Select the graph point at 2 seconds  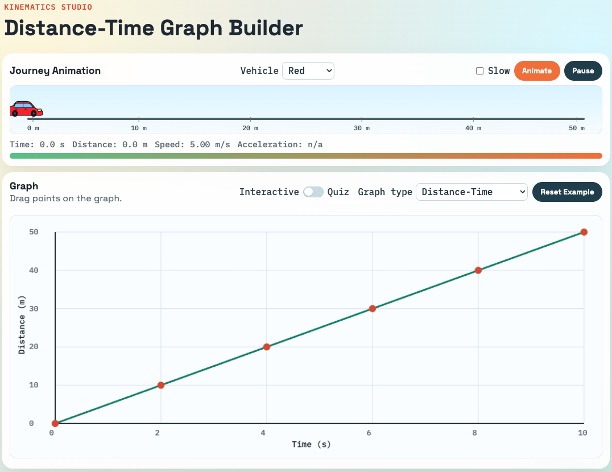coord(161,385)
